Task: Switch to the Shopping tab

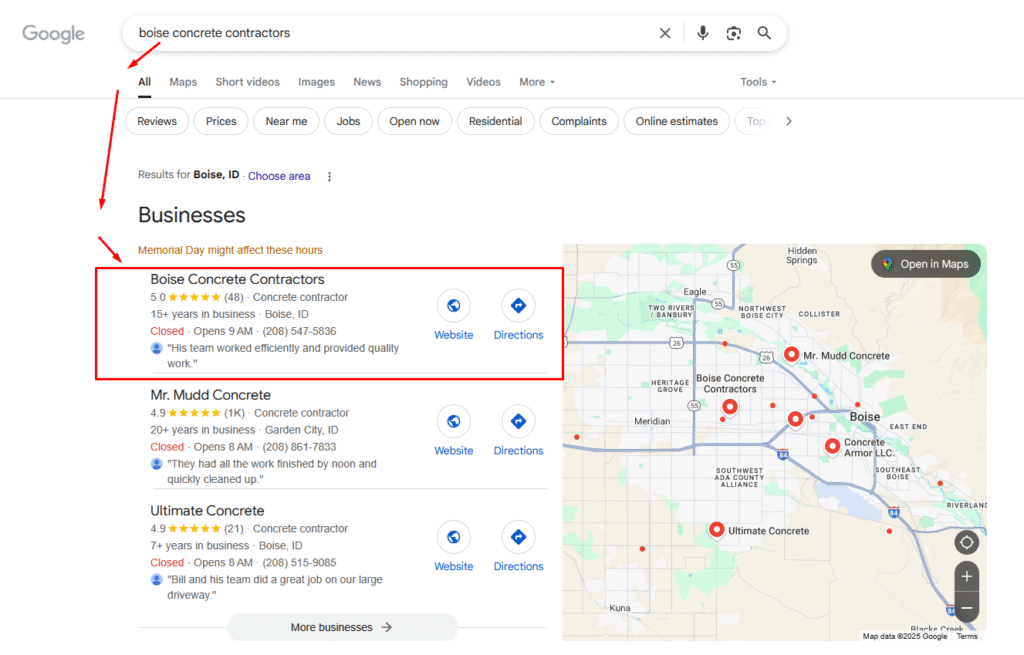Action: (x=424, y=82)
